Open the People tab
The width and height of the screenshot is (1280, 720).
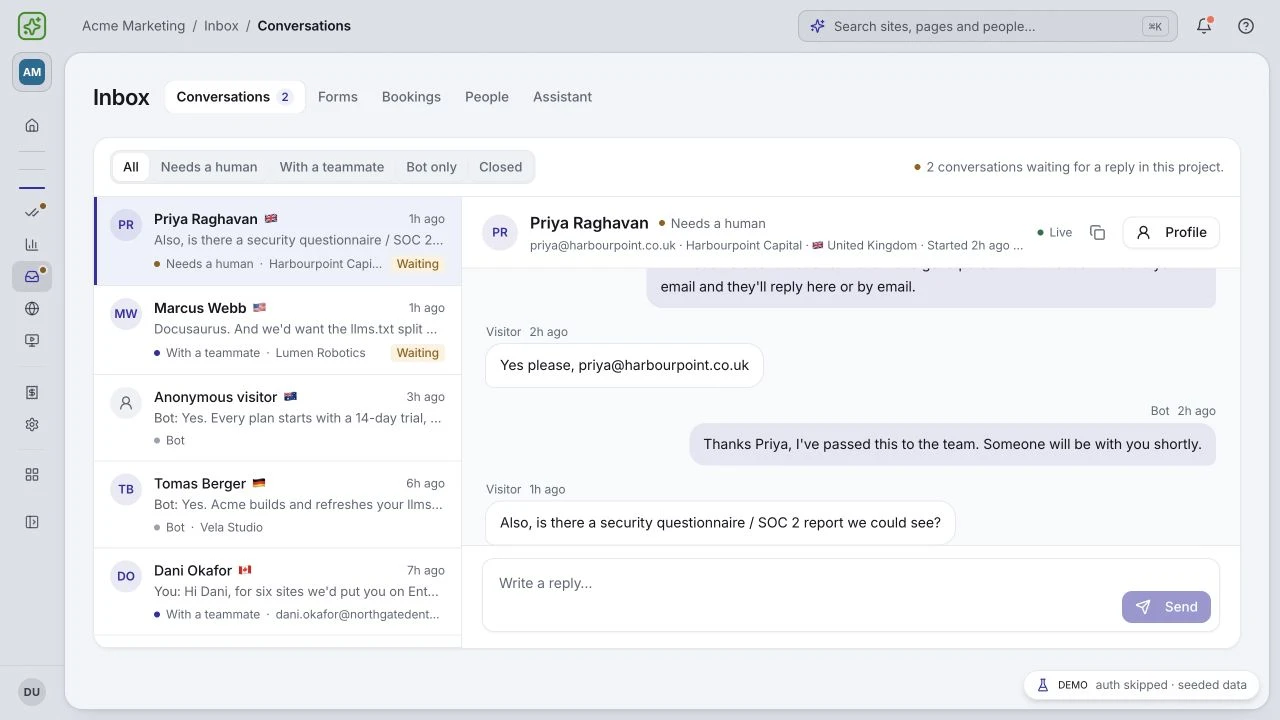(x=487, y=97)
